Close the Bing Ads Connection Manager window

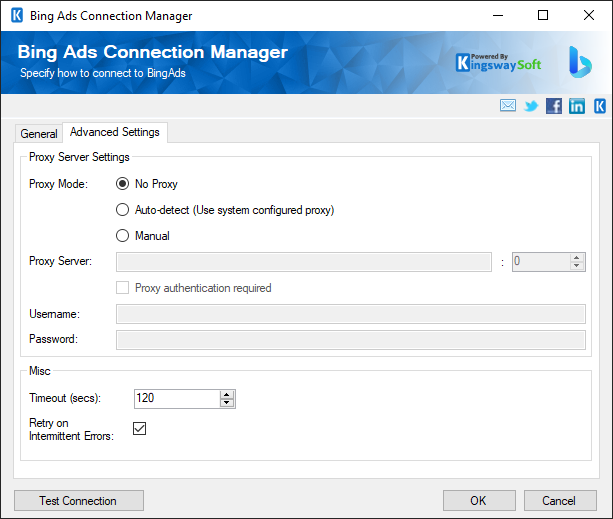pos(589,16)
